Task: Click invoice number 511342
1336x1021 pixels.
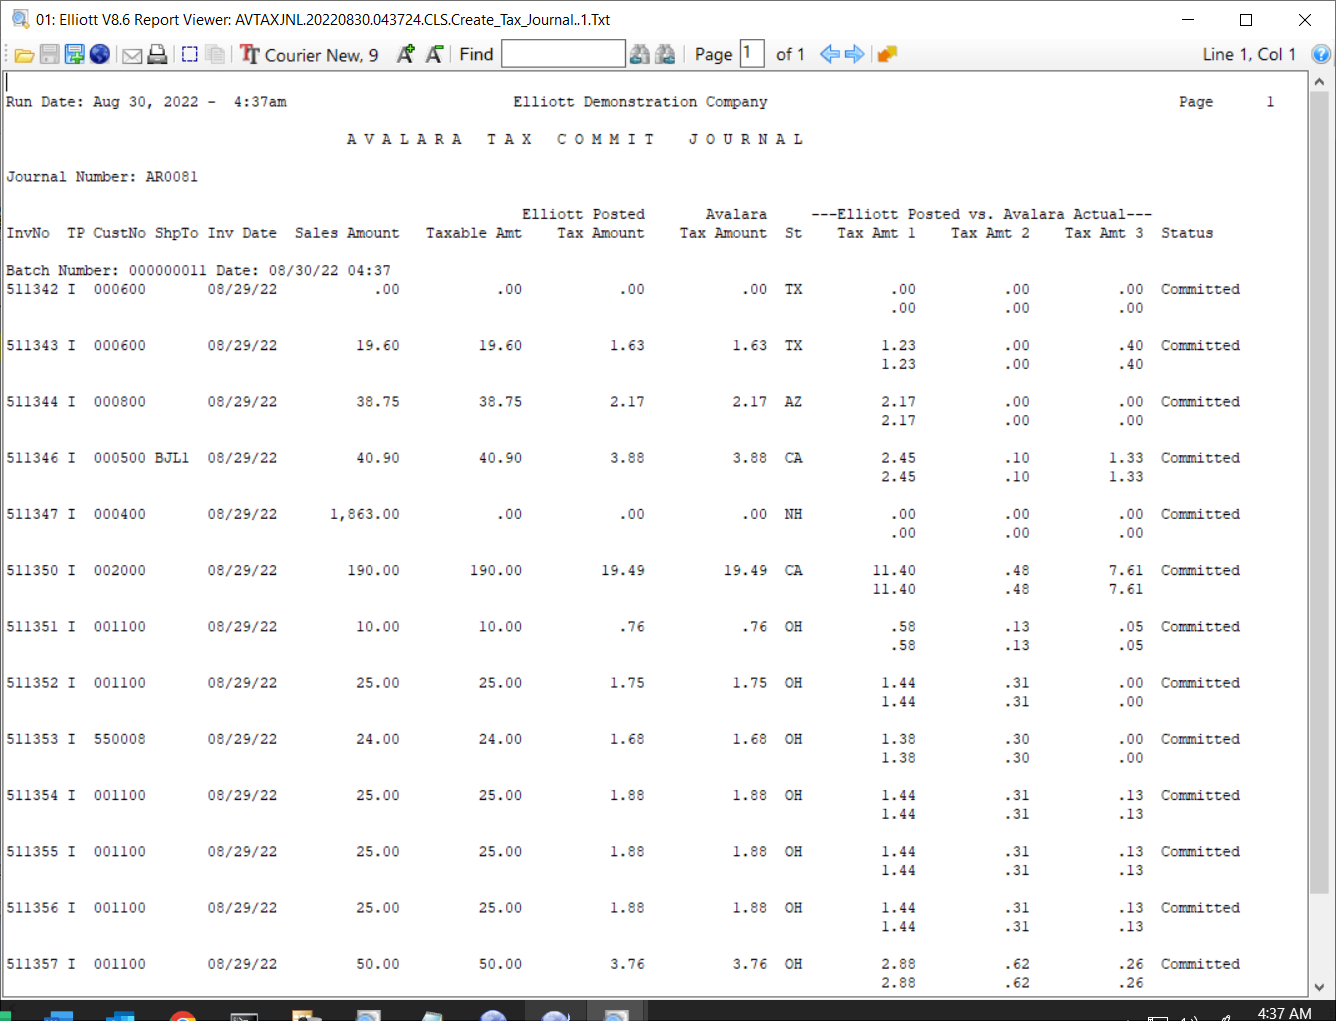Action: point(32,289)
